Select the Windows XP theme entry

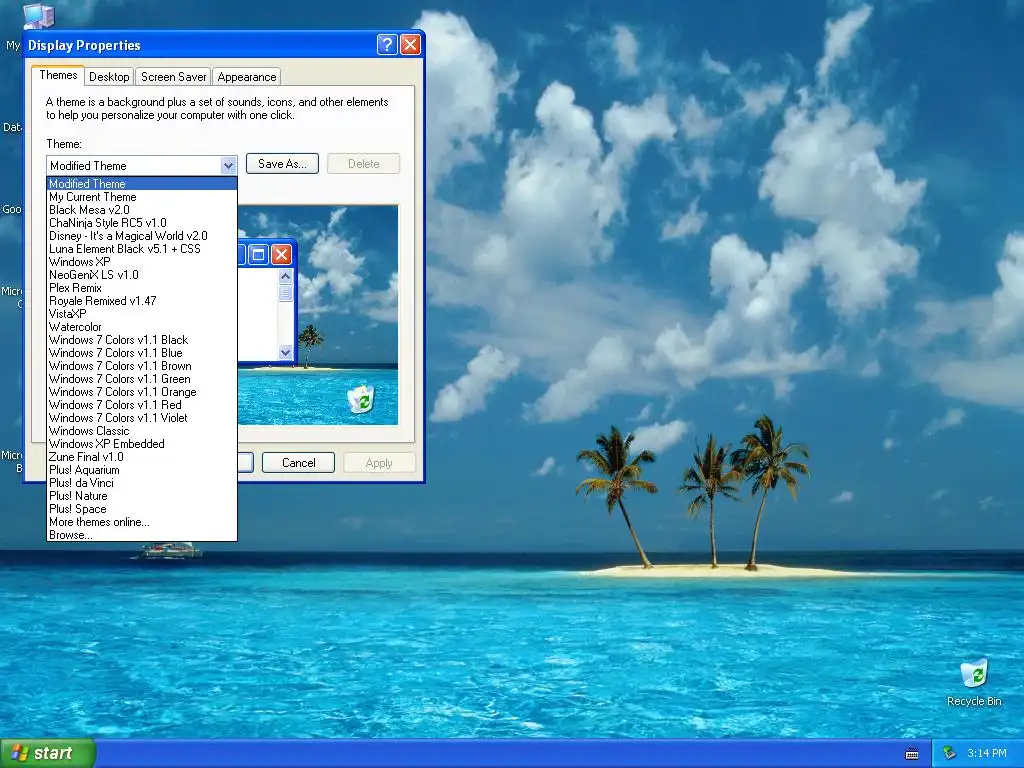(142, 262)
